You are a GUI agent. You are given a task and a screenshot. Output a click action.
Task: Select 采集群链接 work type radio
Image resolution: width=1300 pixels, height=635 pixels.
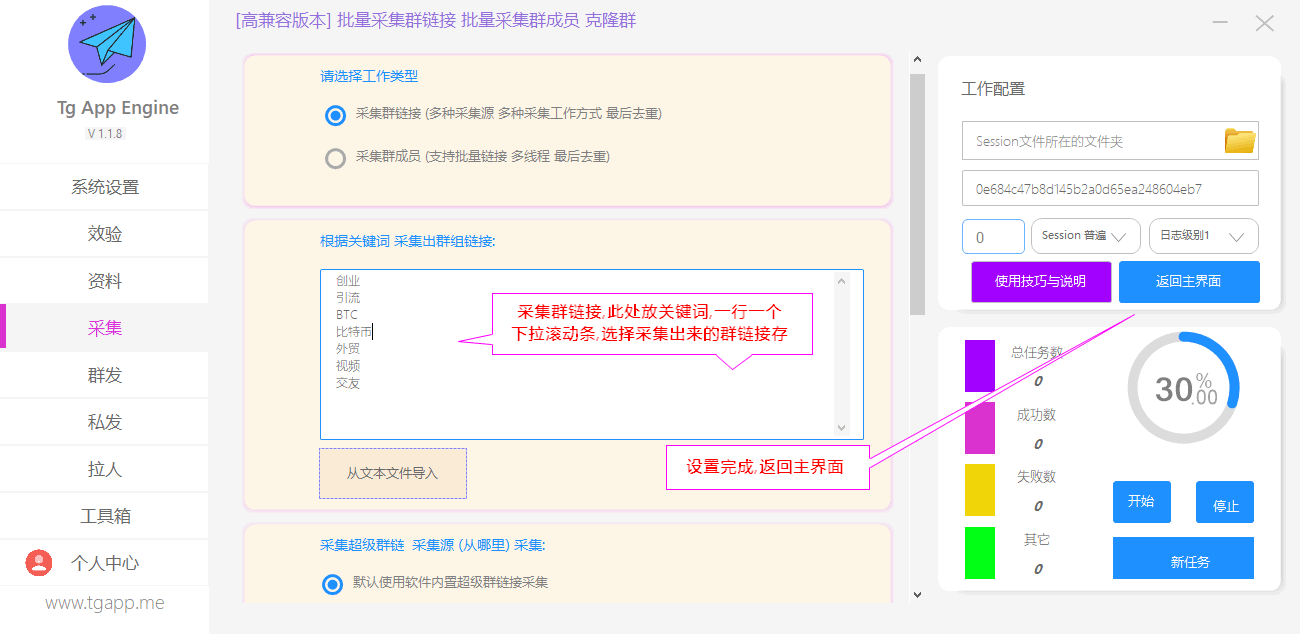pyautogui.click(x=335, y=114)
